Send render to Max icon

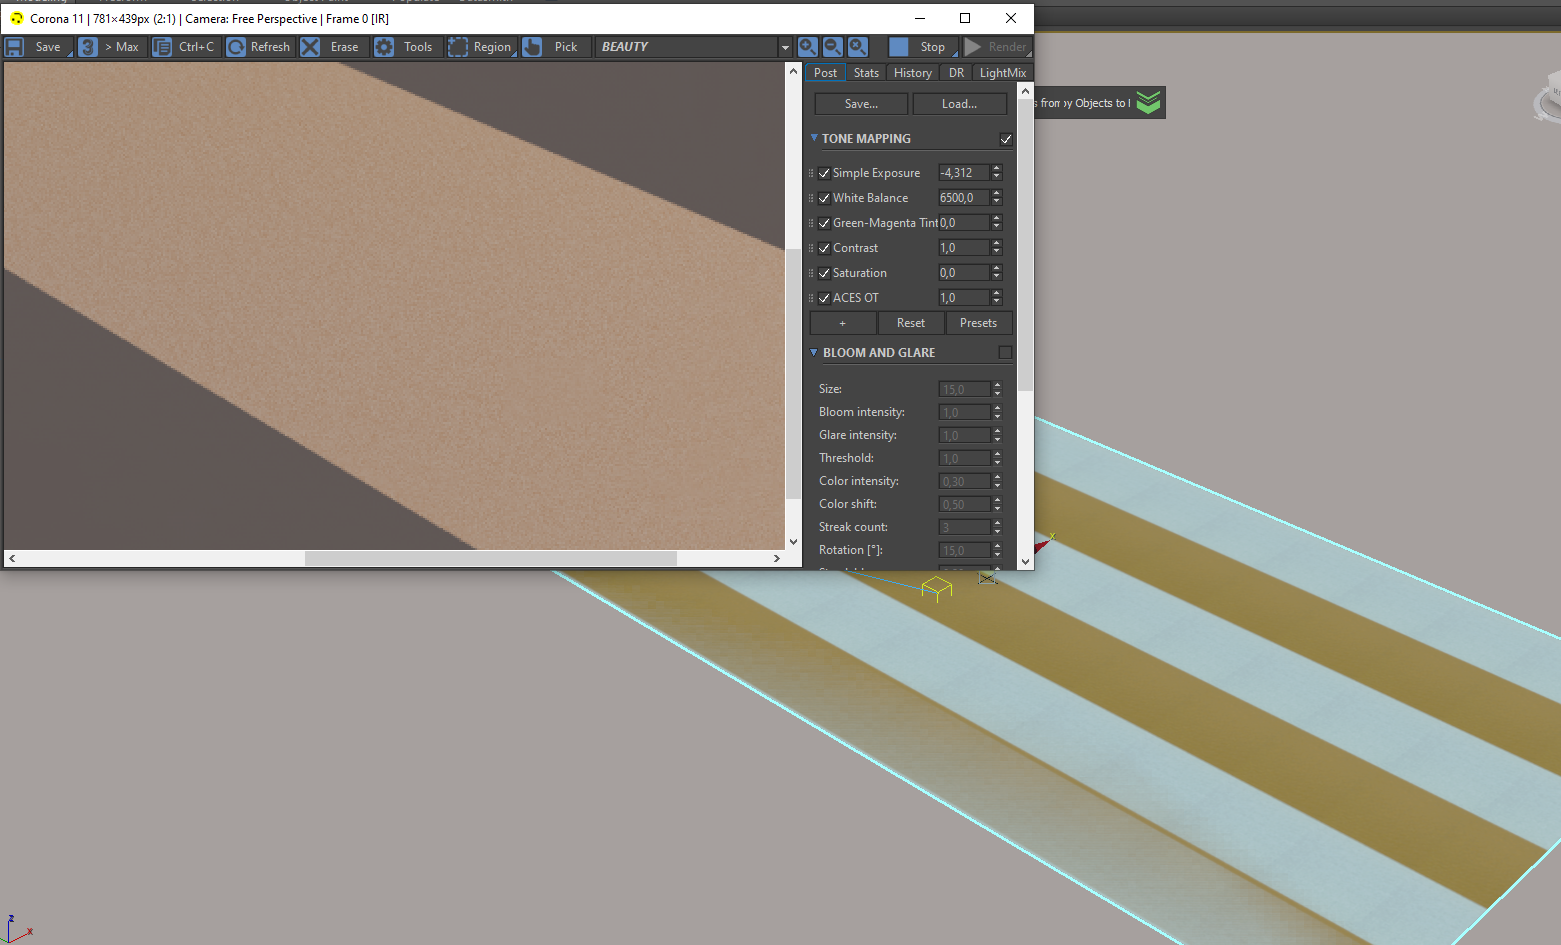point(88,47)
